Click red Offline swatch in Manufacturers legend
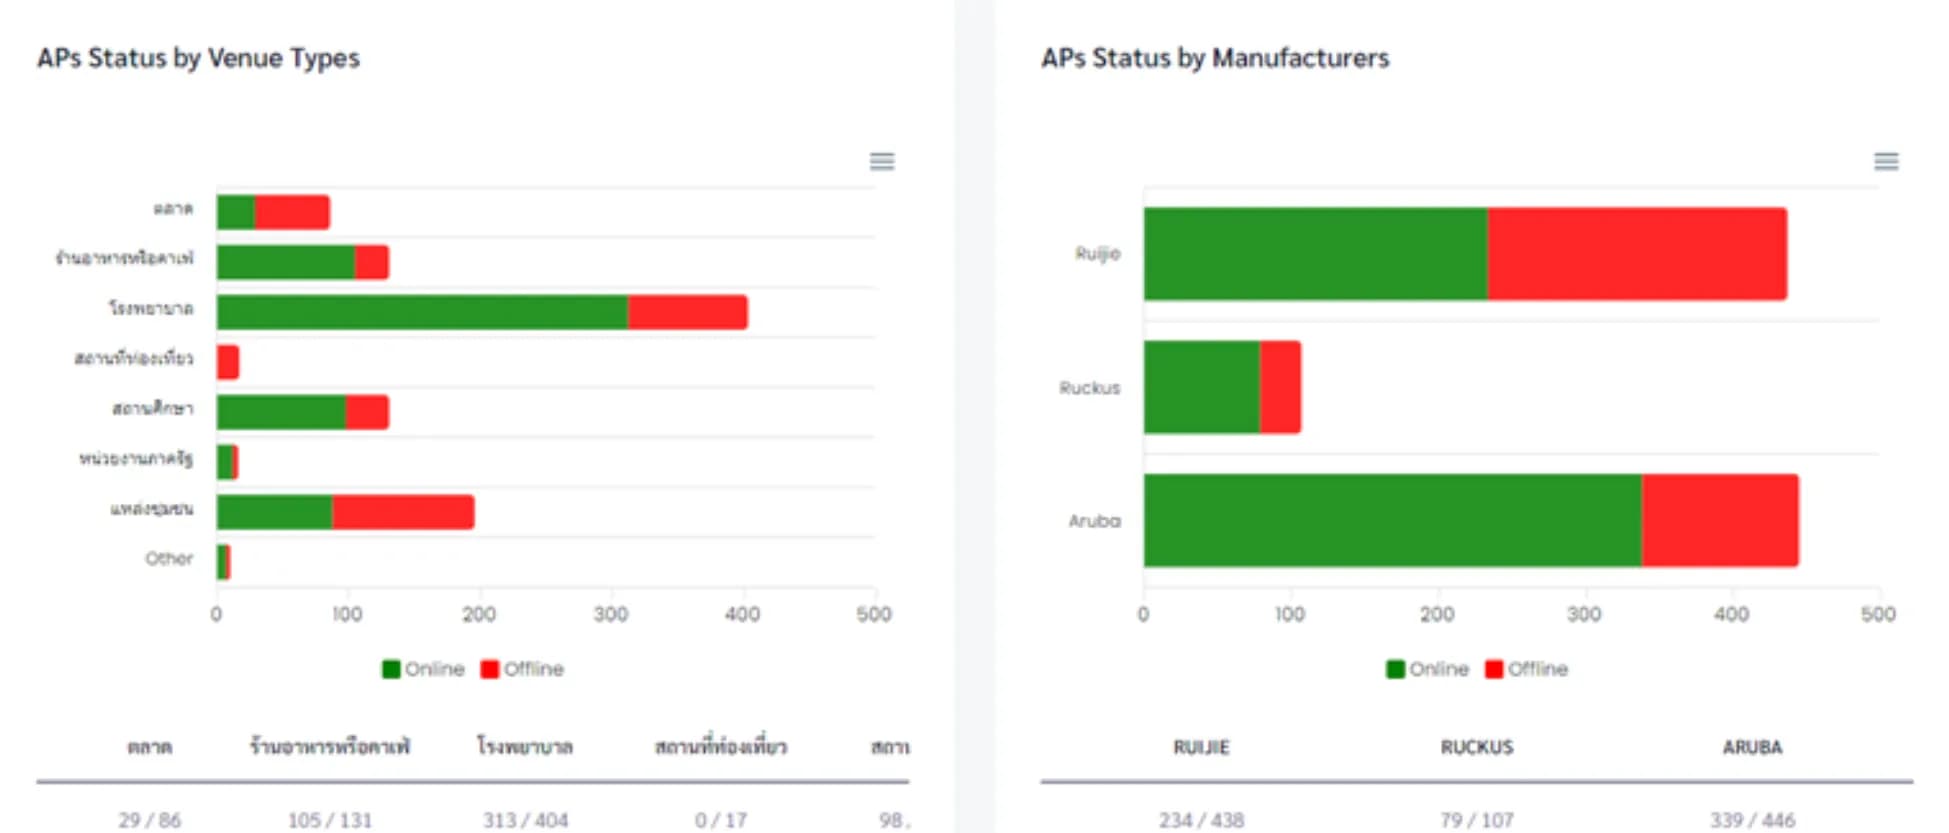Viewport: 1949px width, 833px height. click(x=1494, y=669)
